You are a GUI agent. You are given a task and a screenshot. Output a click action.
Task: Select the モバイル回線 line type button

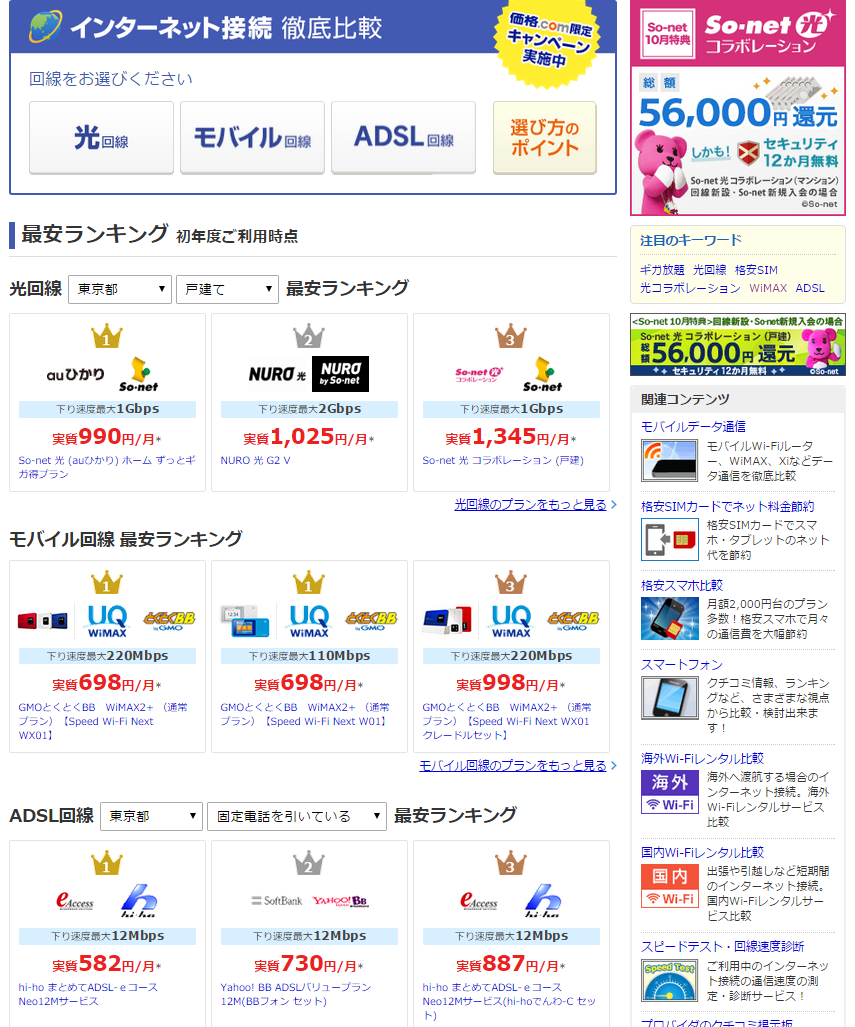pyautogui.click(x=252, y=138)
